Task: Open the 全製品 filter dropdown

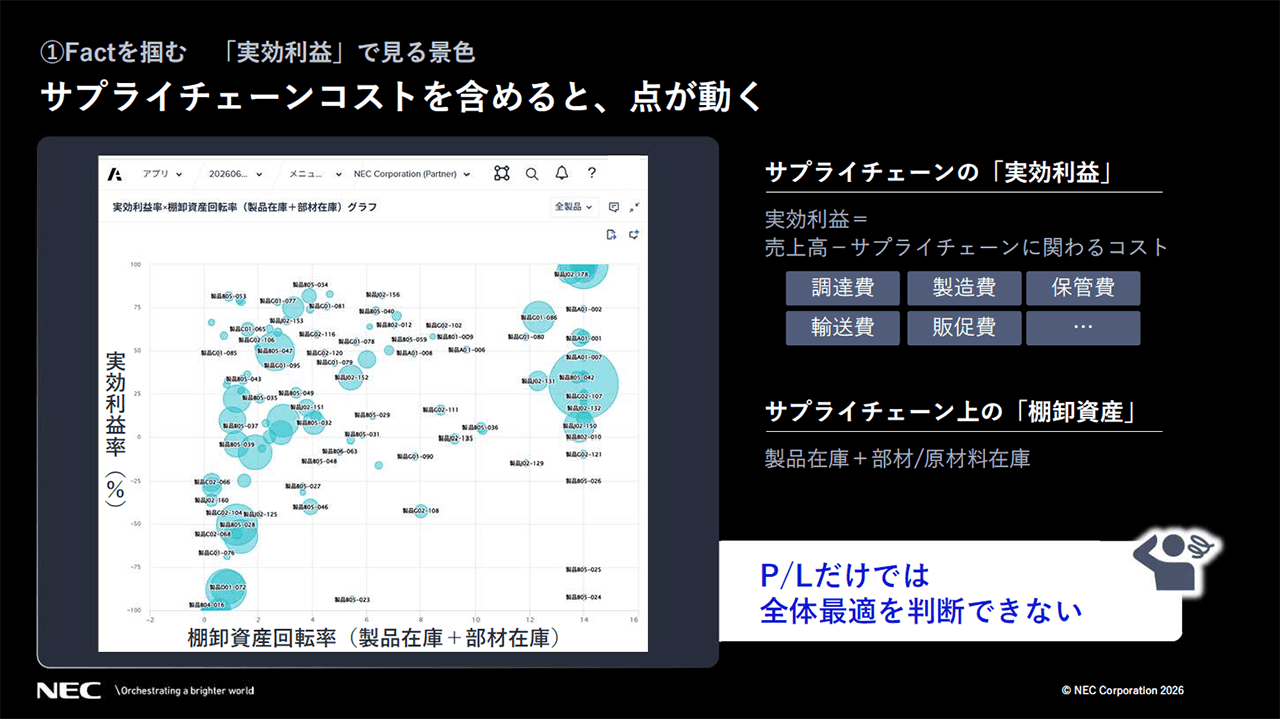Action: [574, 207]
